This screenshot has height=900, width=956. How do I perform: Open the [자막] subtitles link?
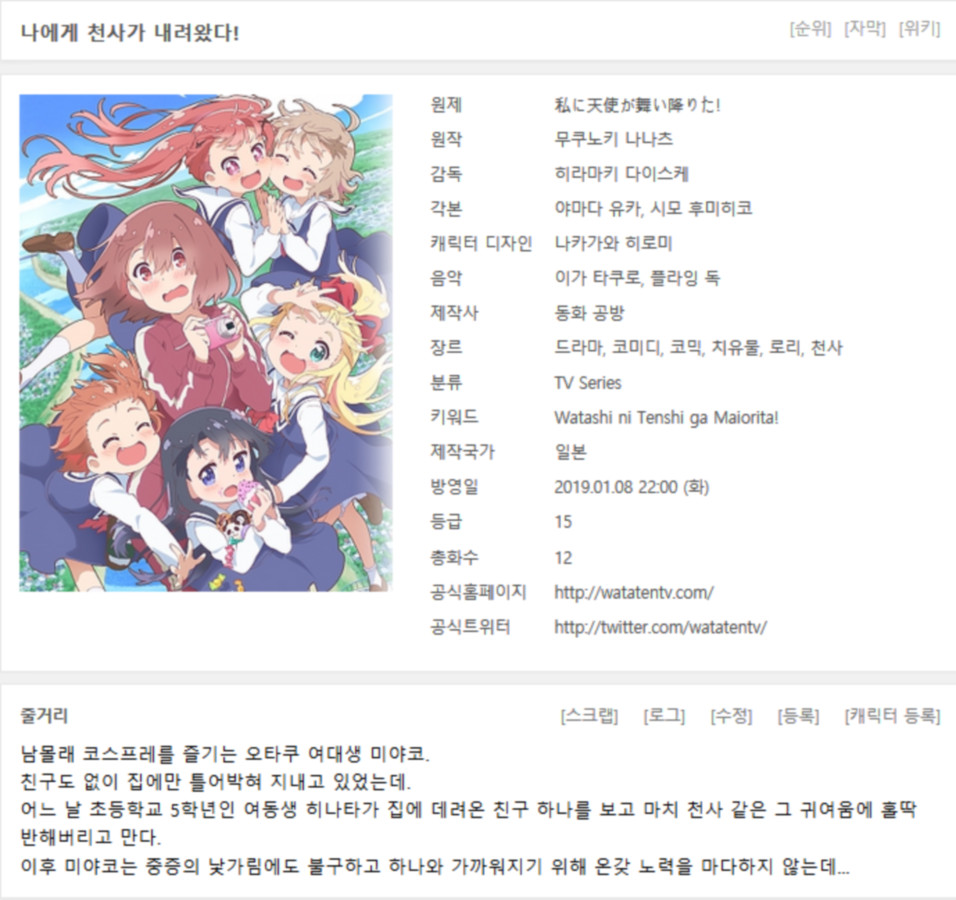tap(865, 29)
